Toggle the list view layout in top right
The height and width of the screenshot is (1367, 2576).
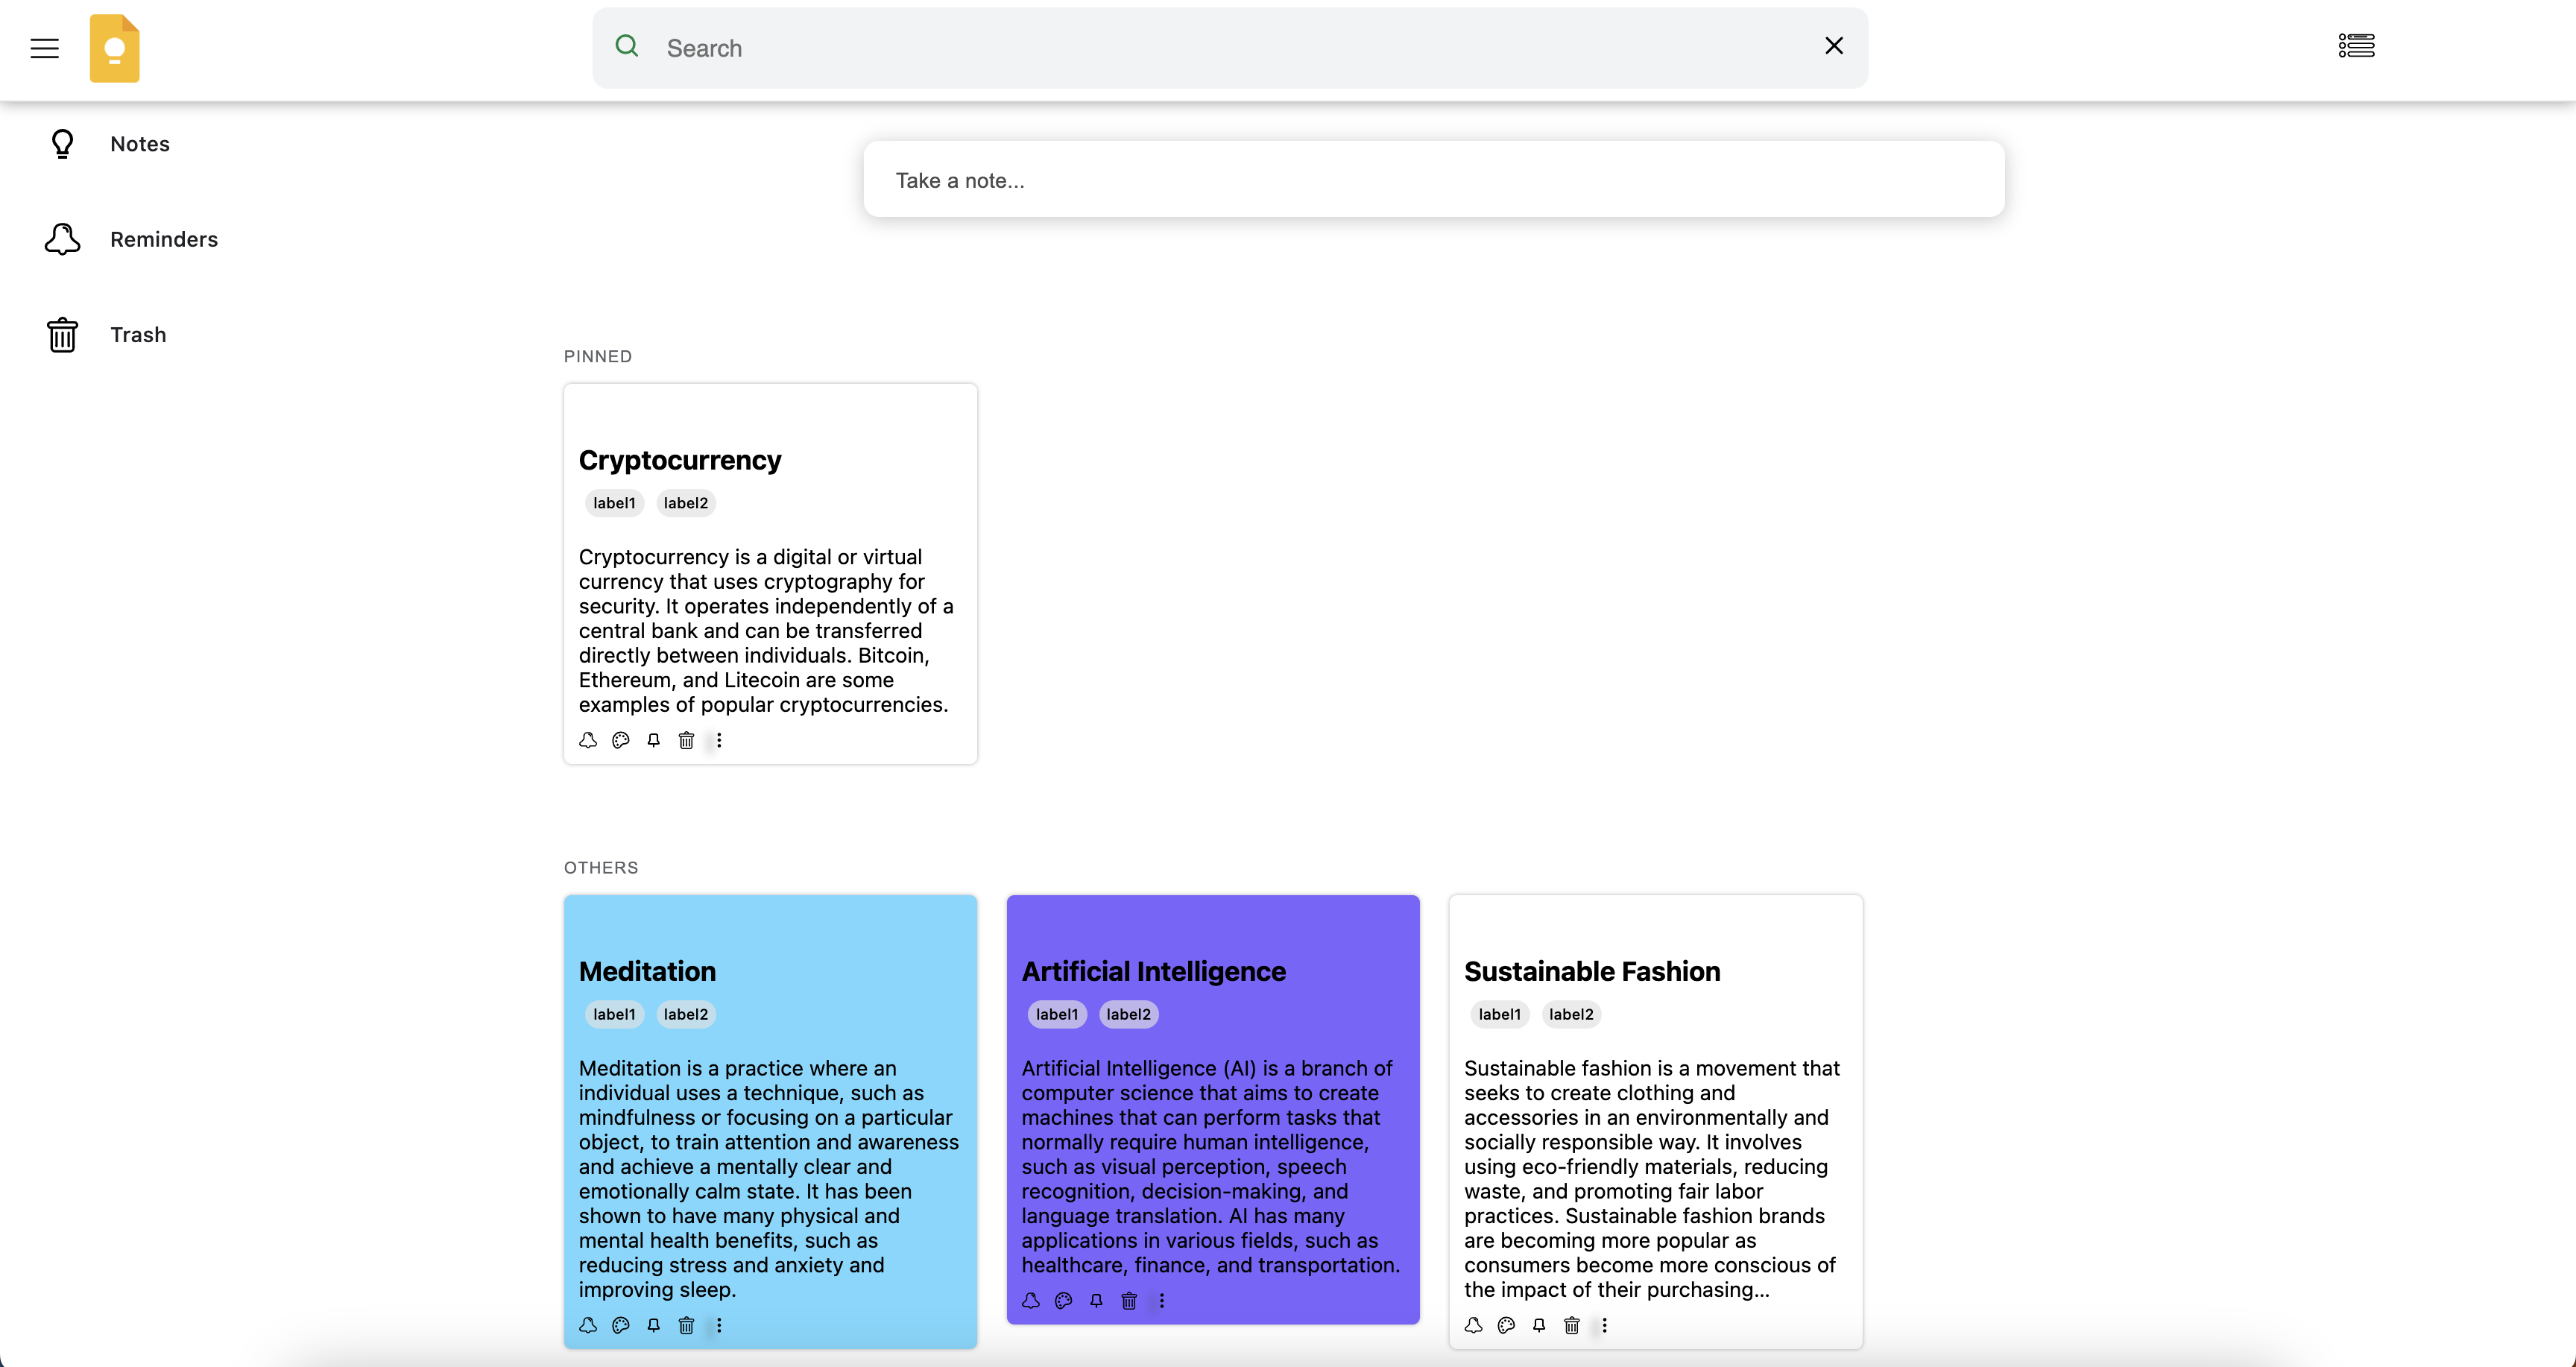pos(2357,45)
